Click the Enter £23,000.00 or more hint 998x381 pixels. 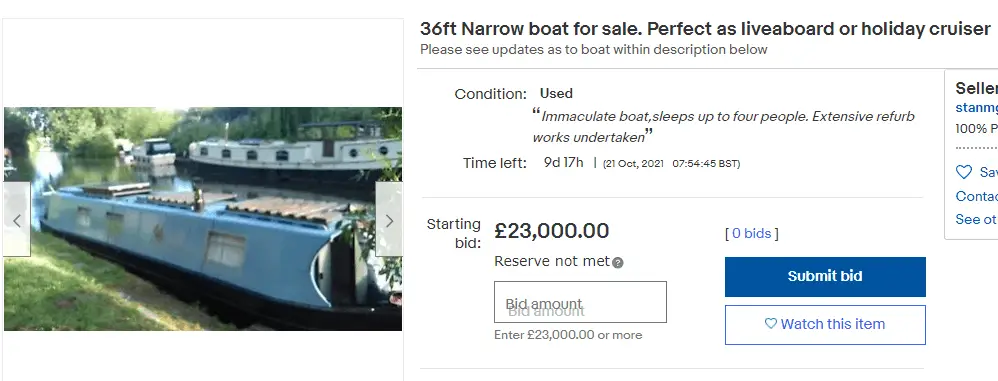[x=568, y=335]
